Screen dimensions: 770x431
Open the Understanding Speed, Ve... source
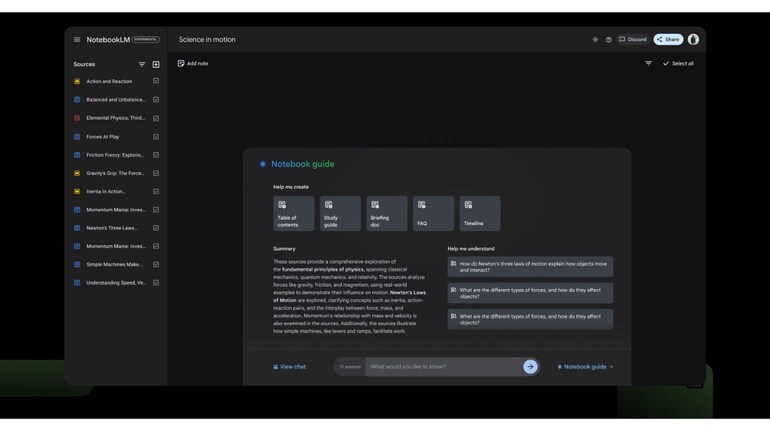click(116, 283)
